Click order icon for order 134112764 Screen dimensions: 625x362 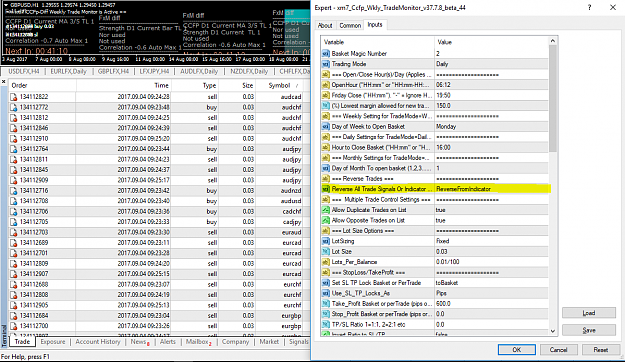point(14,149)
